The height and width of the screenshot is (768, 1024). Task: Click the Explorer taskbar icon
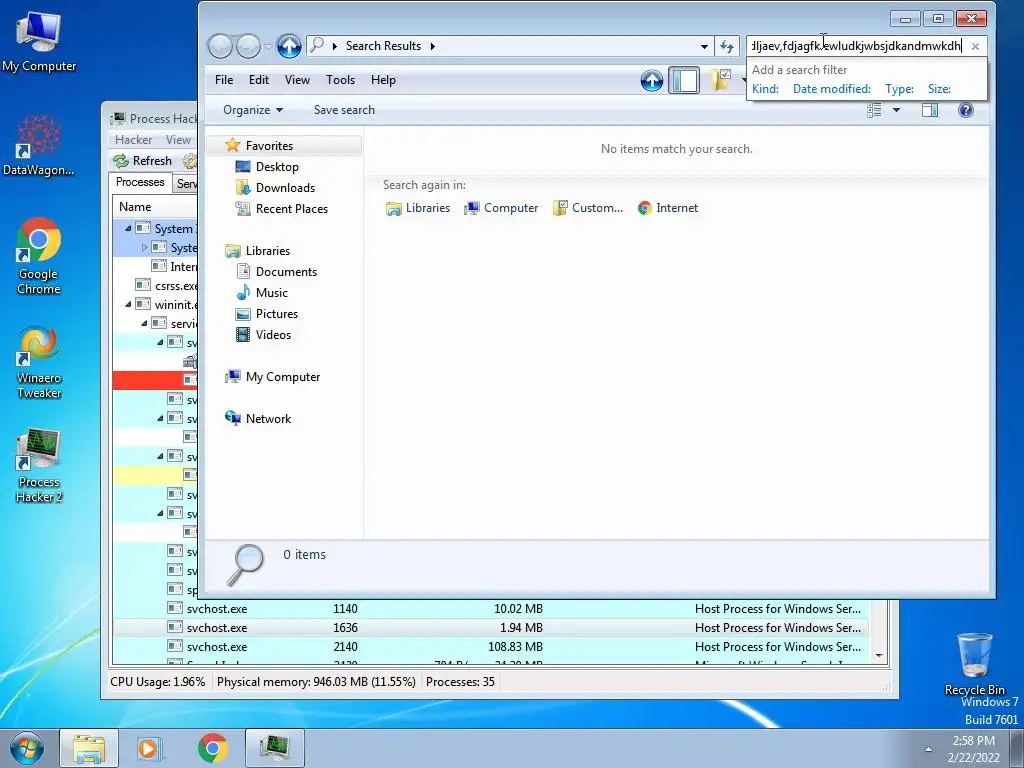[89, 748]
